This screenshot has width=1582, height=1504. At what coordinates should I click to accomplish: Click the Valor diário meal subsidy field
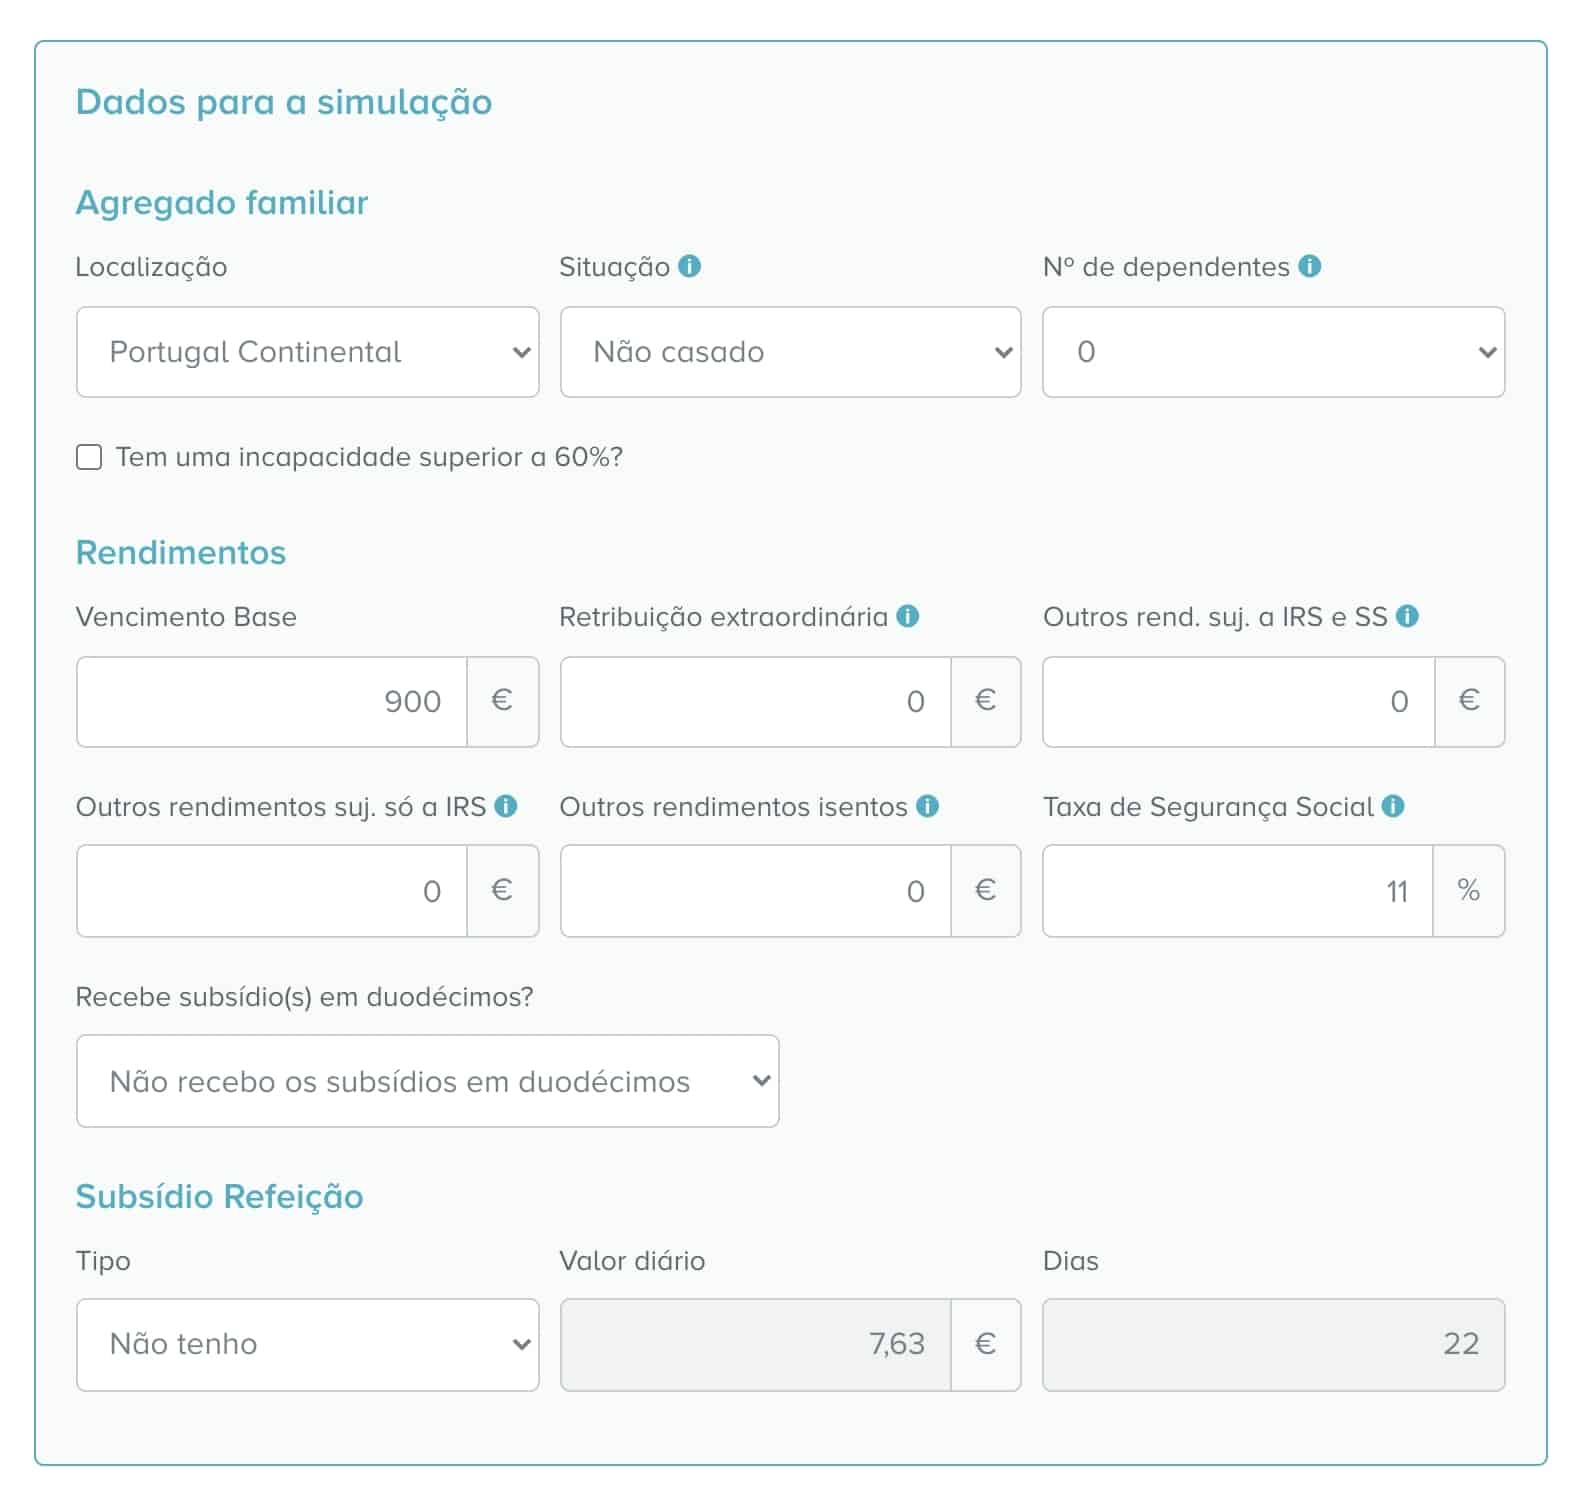(755, 1344)
